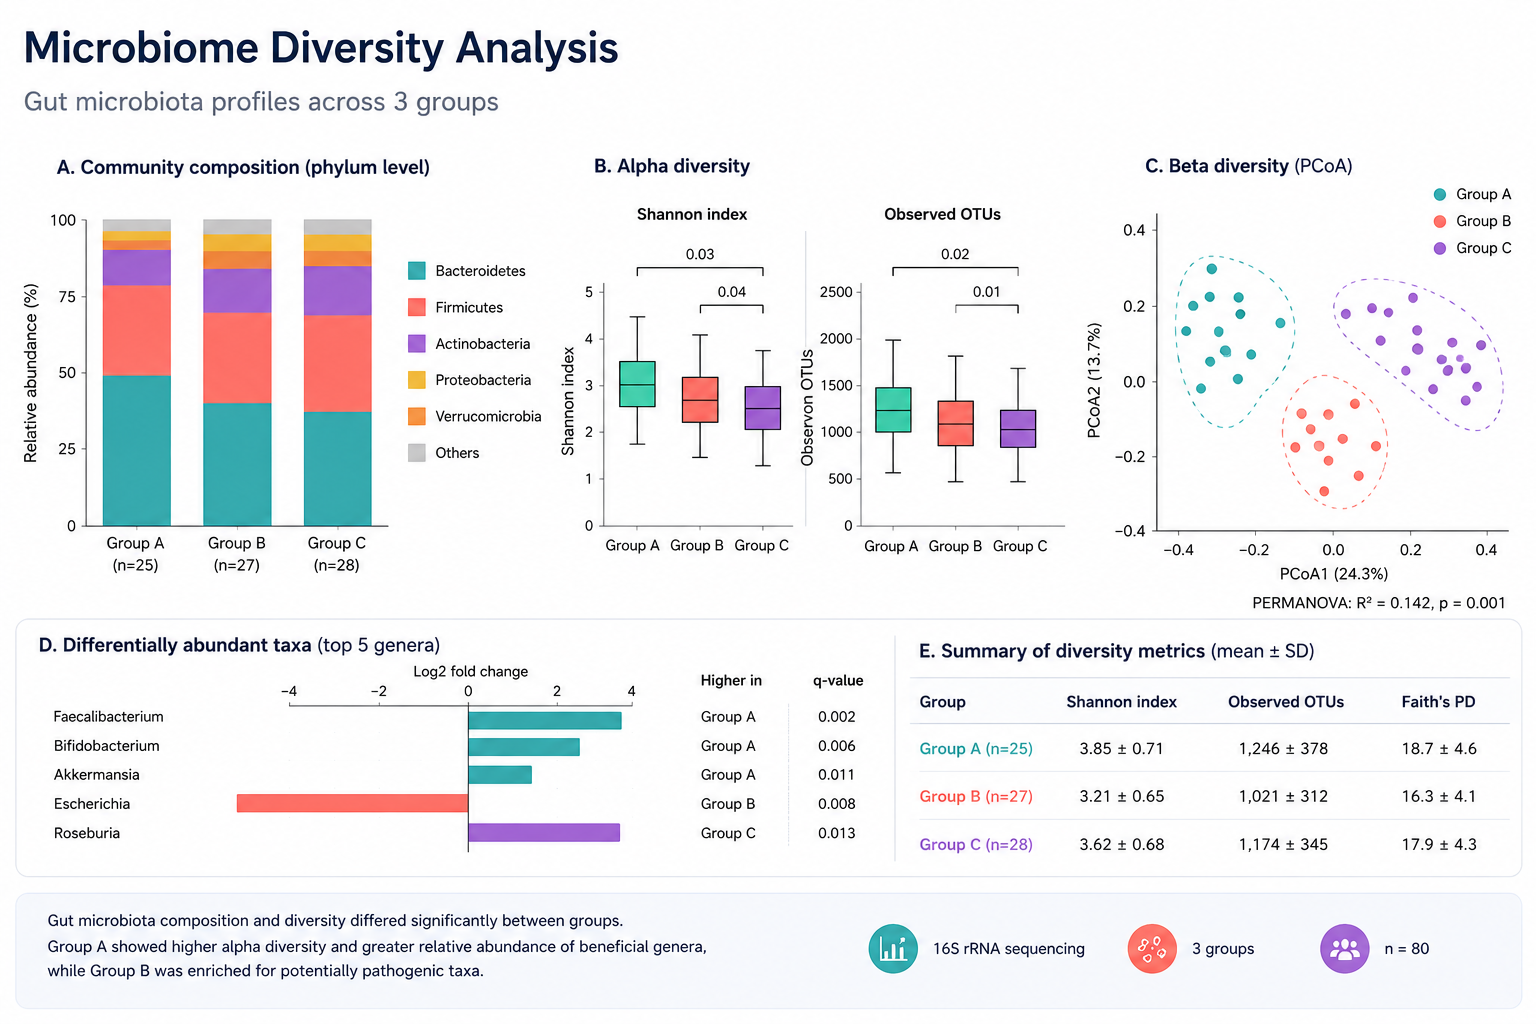
Task: Click the teal Bifidobacterium fold change bar
Action: 524,747
